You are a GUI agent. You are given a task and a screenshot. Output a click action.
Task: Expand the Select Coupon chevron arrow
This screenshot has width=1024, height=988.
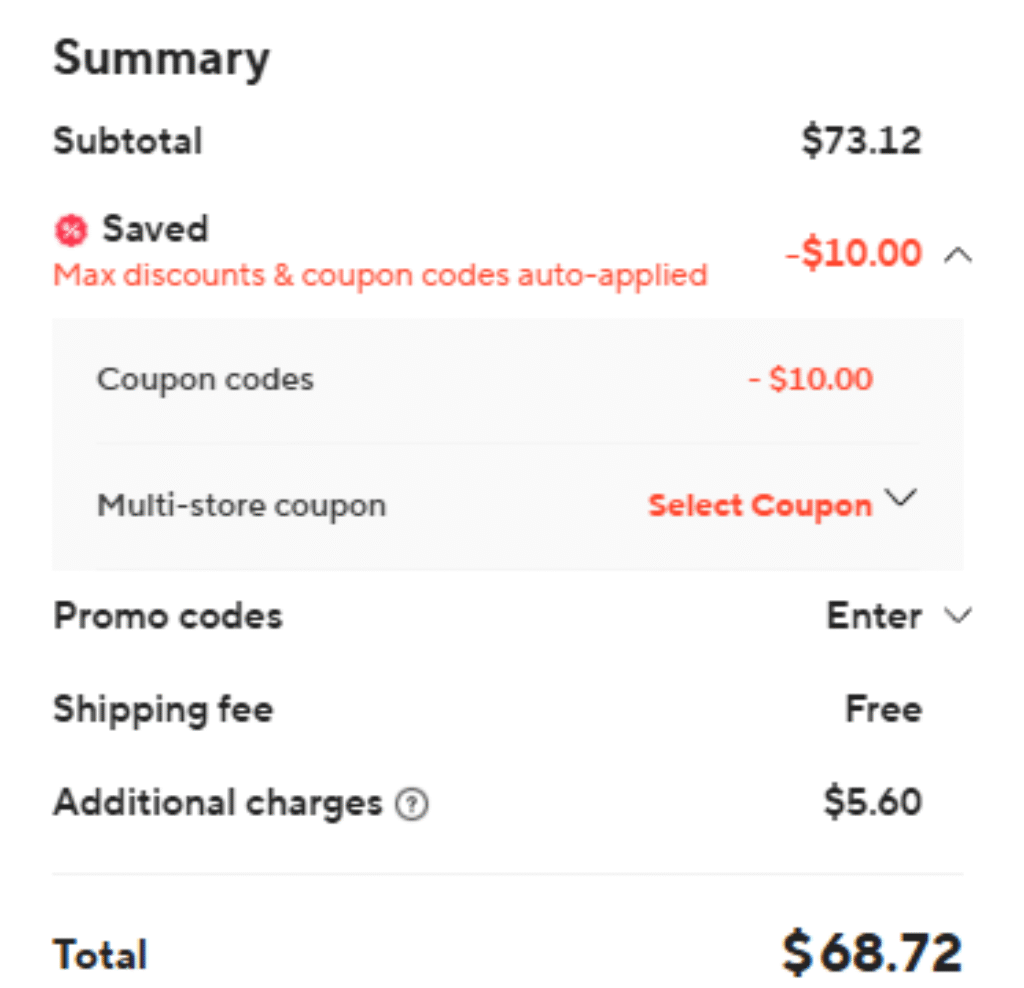[x=901, y=498]
